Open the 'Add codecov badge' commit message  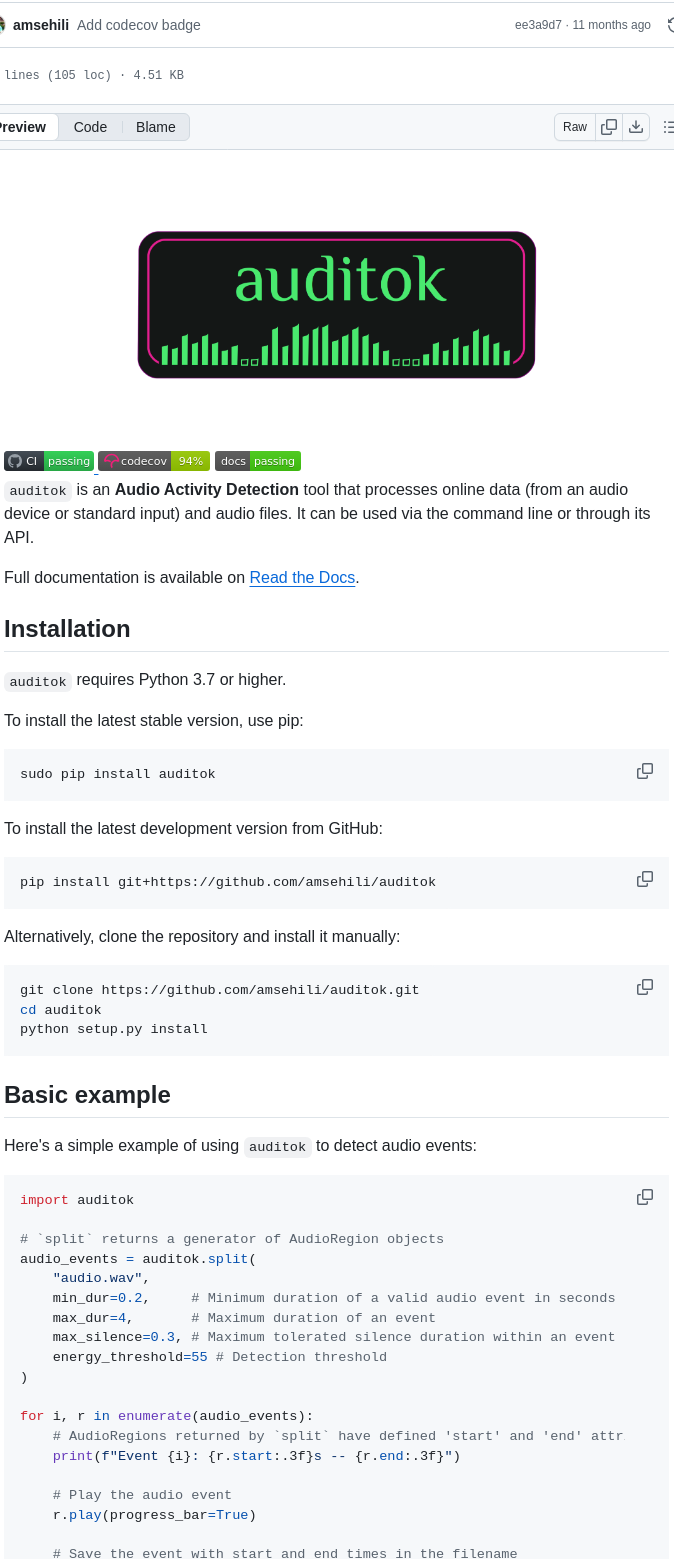click(139, 25)
